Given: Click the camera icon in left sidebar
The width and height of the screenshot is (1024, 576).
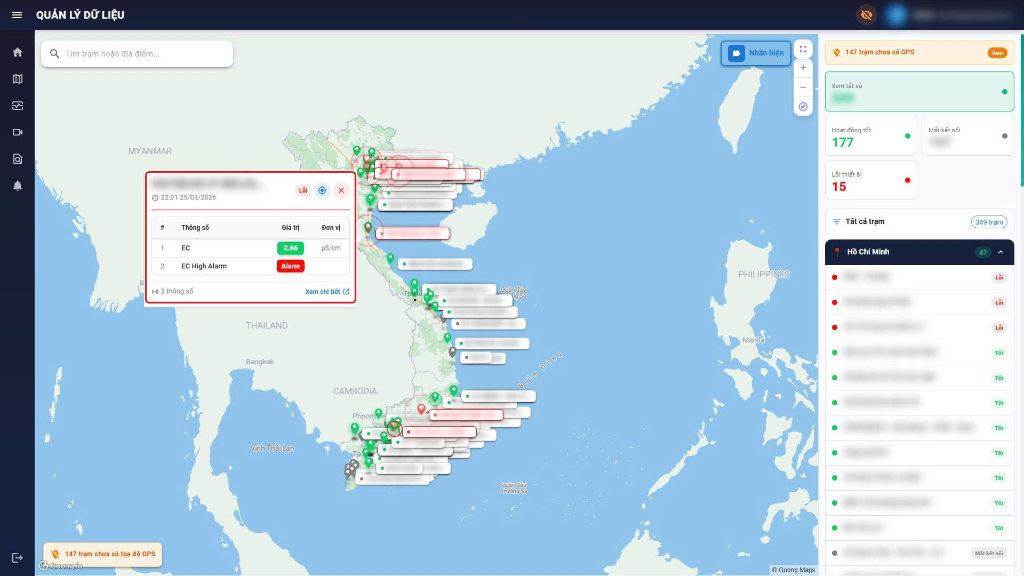Looking at the screenshot, I should click(15, 131).
